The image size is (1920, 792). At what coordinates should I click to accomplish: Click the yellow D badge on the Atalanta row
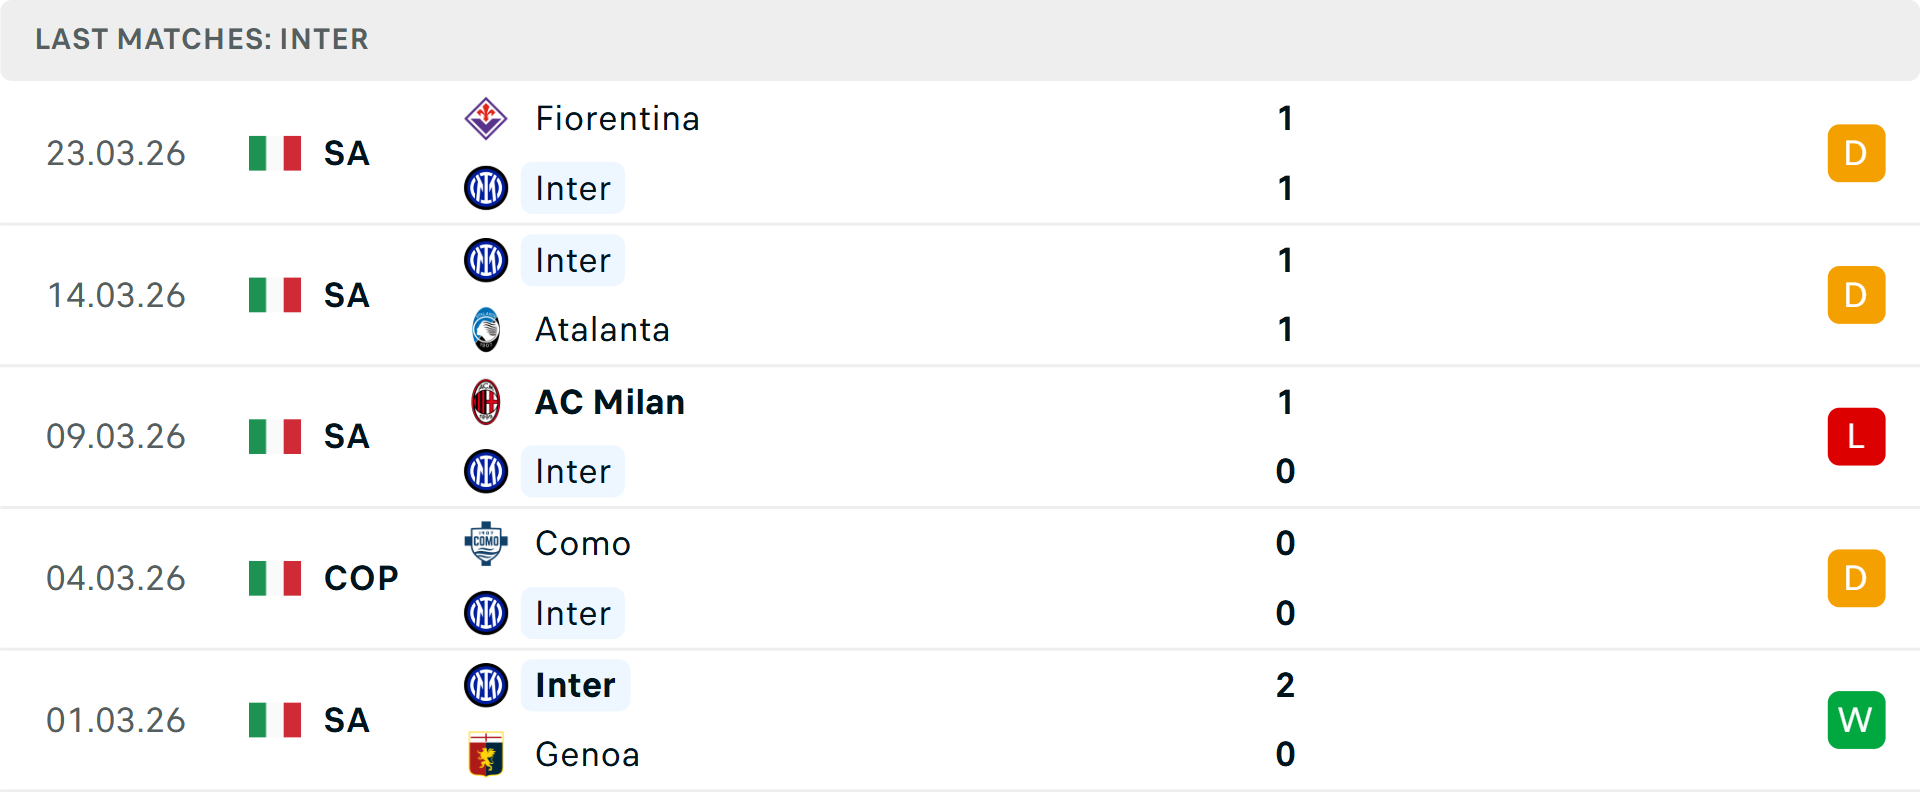pyautogui.click(x=1856, y=295)
